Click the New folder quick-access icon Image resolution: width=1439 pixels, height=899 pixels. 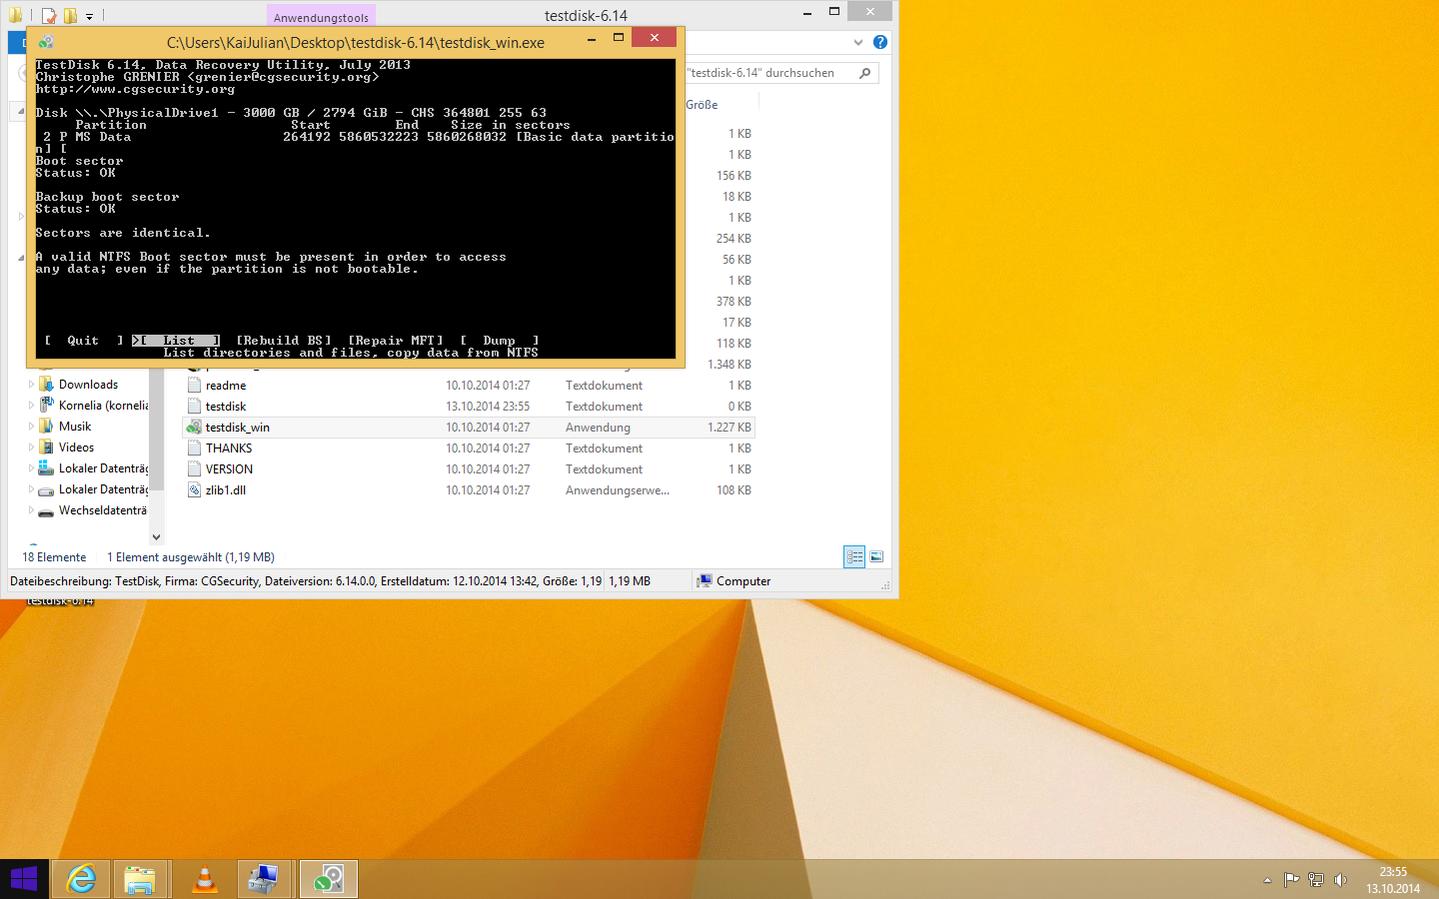pos(70,16)
